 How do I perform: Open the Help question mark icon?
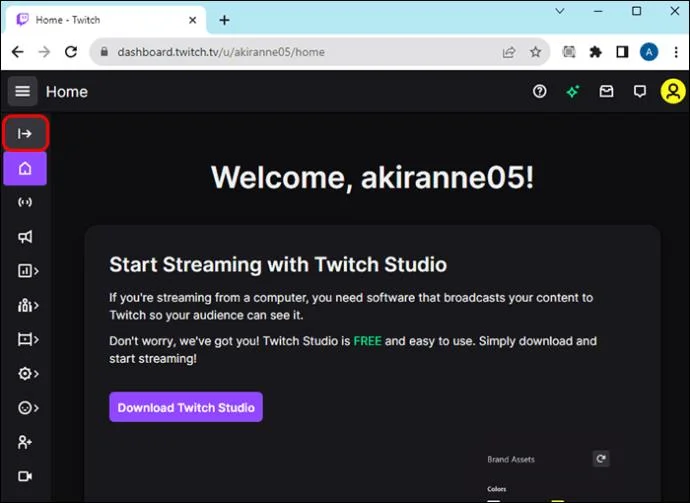540,92
